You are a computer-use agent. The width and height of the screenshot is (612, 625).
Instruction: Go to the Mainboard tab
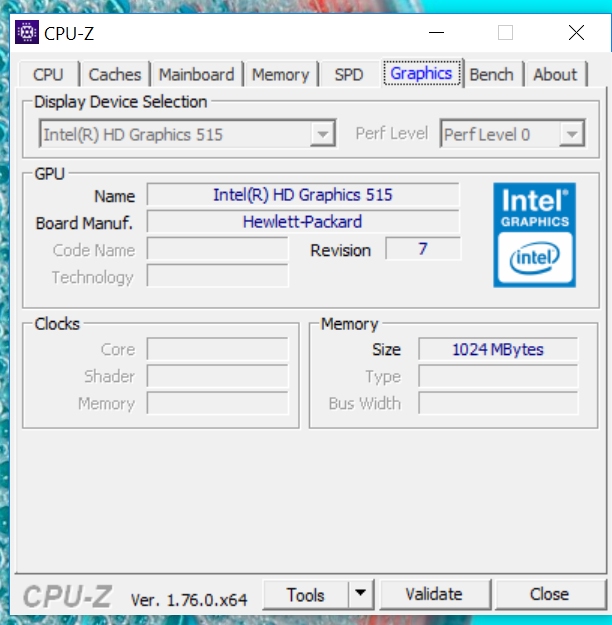click(x=197, y=75)
